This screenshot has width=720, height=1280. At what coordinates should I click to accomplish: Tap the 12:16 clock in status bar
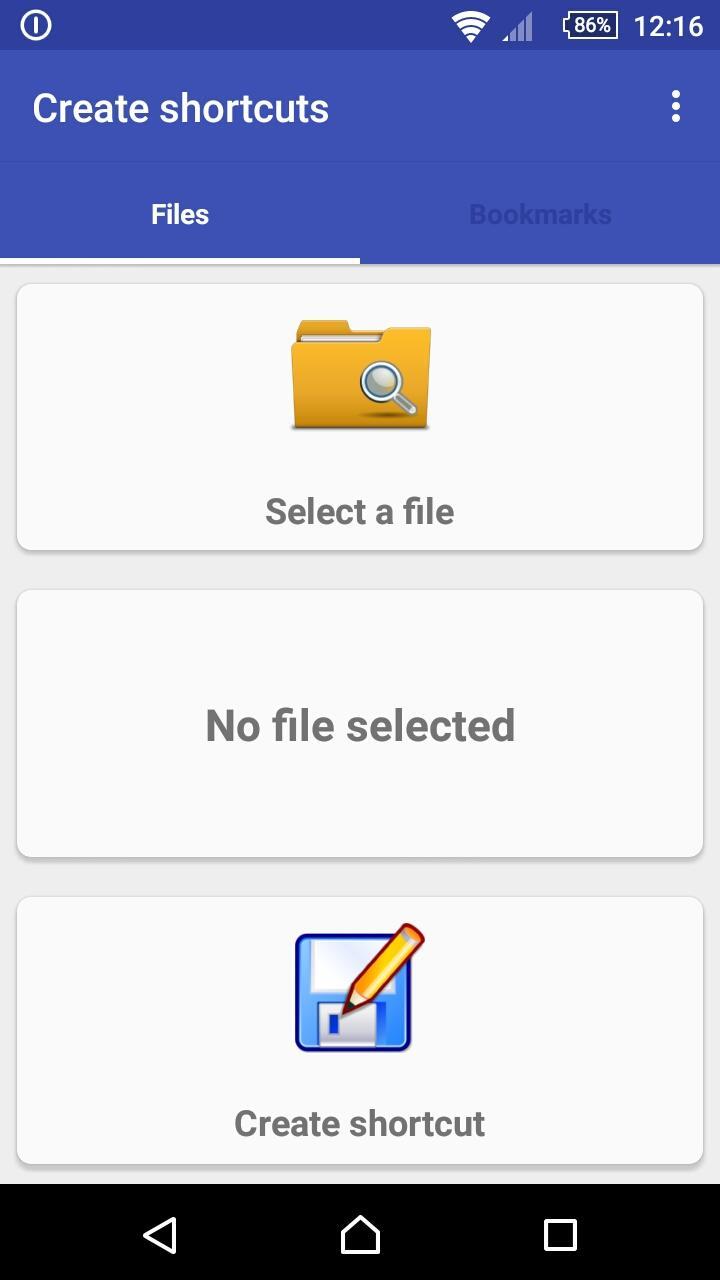[668, 26]
